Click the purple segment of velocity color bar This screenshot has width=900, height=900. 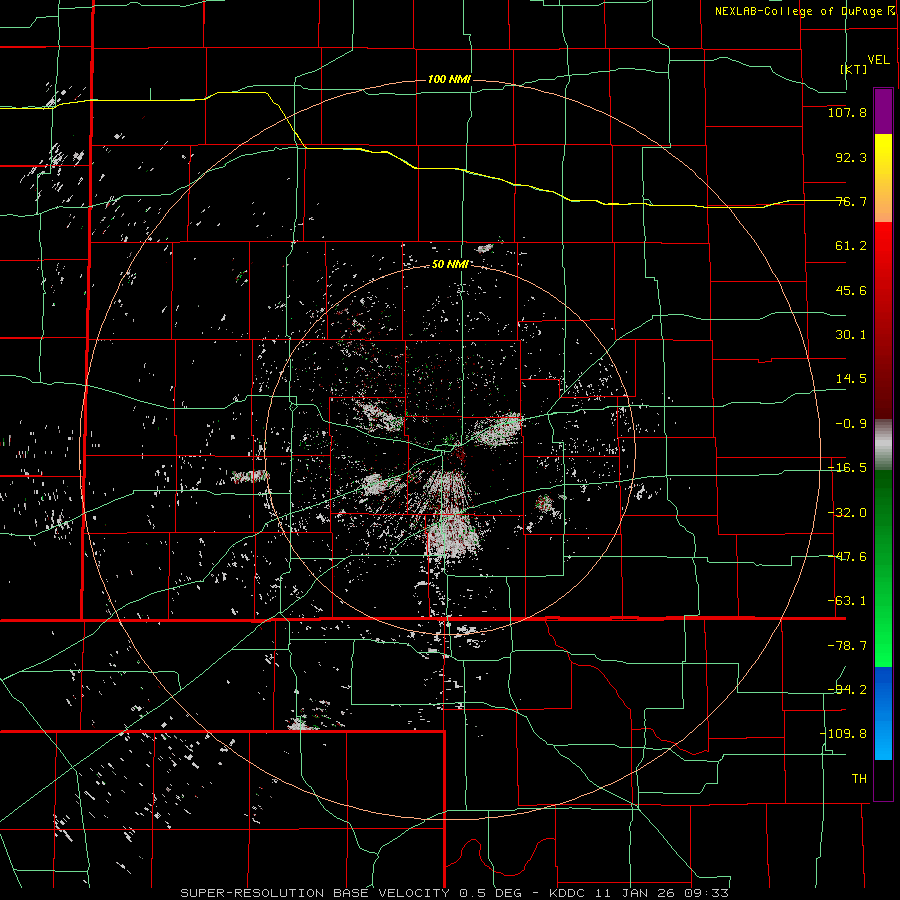pos(883,111)
